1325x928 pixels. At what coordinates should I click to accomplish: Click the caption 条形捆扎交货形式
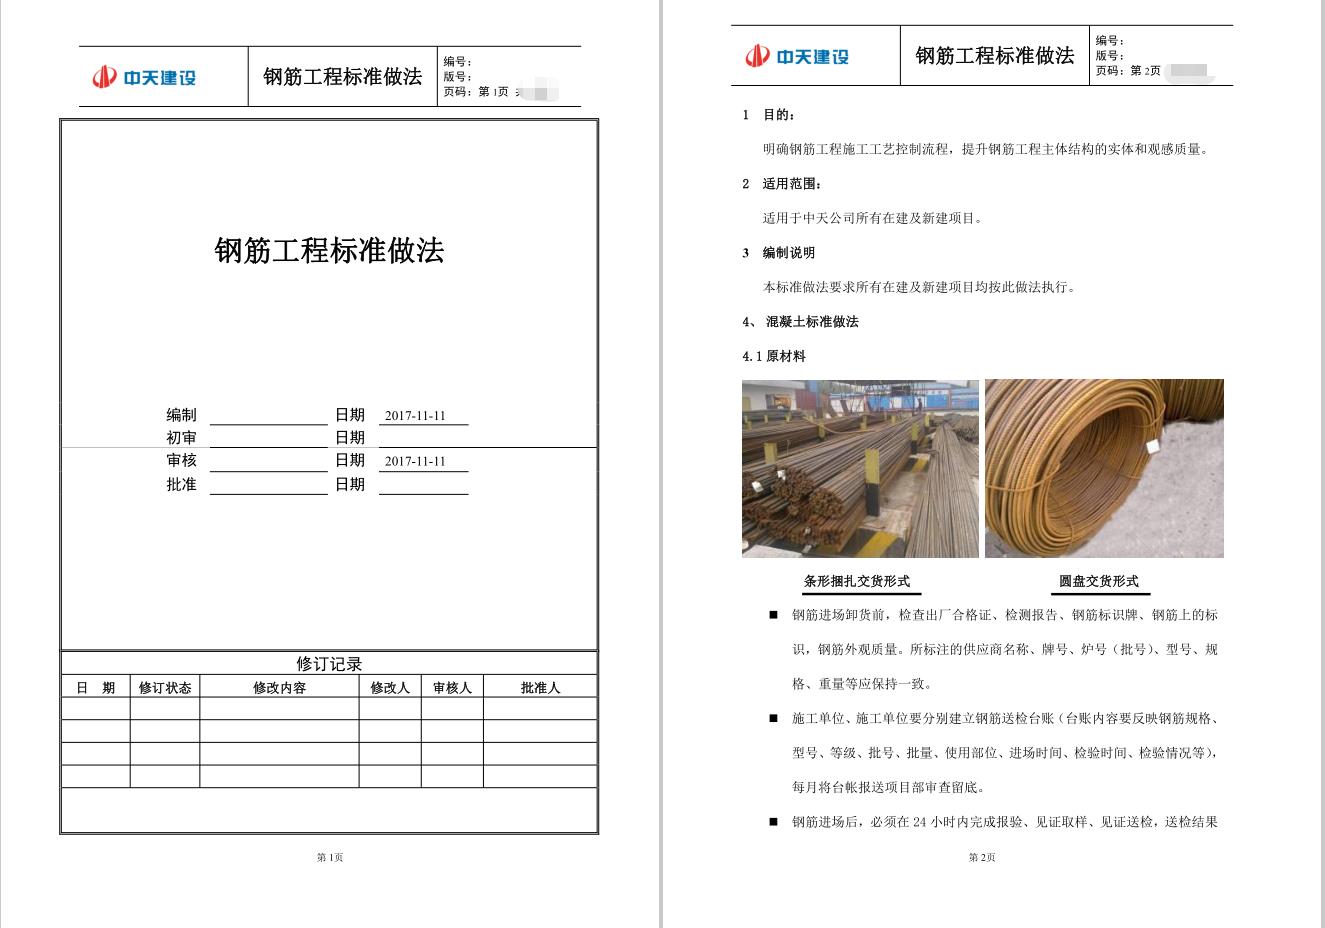[x=857, y=581]
